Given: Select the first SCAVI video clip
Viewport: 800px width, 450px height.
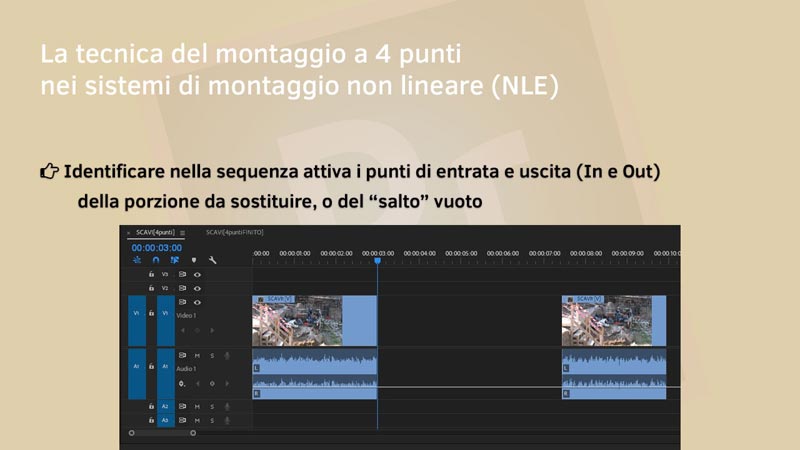Looking at the screenshot, I should [315, 320].
